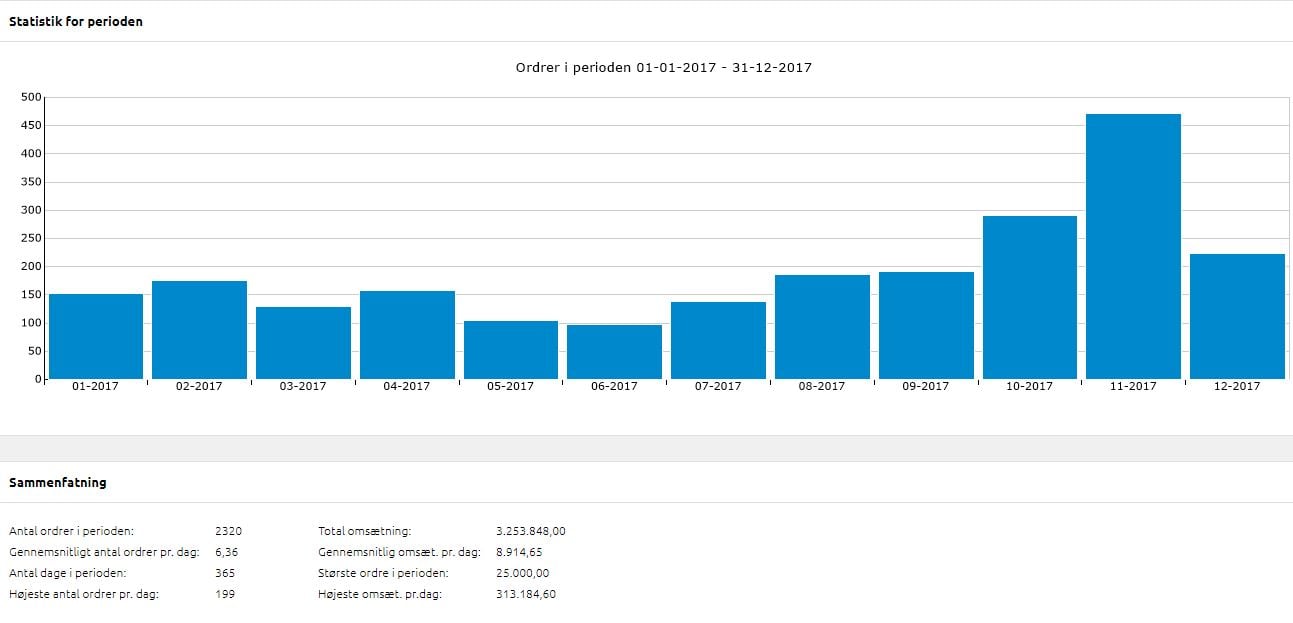Click the 11-2017 x-axis label
This screenshot has height=623, width=1293.
point(1133,386)
